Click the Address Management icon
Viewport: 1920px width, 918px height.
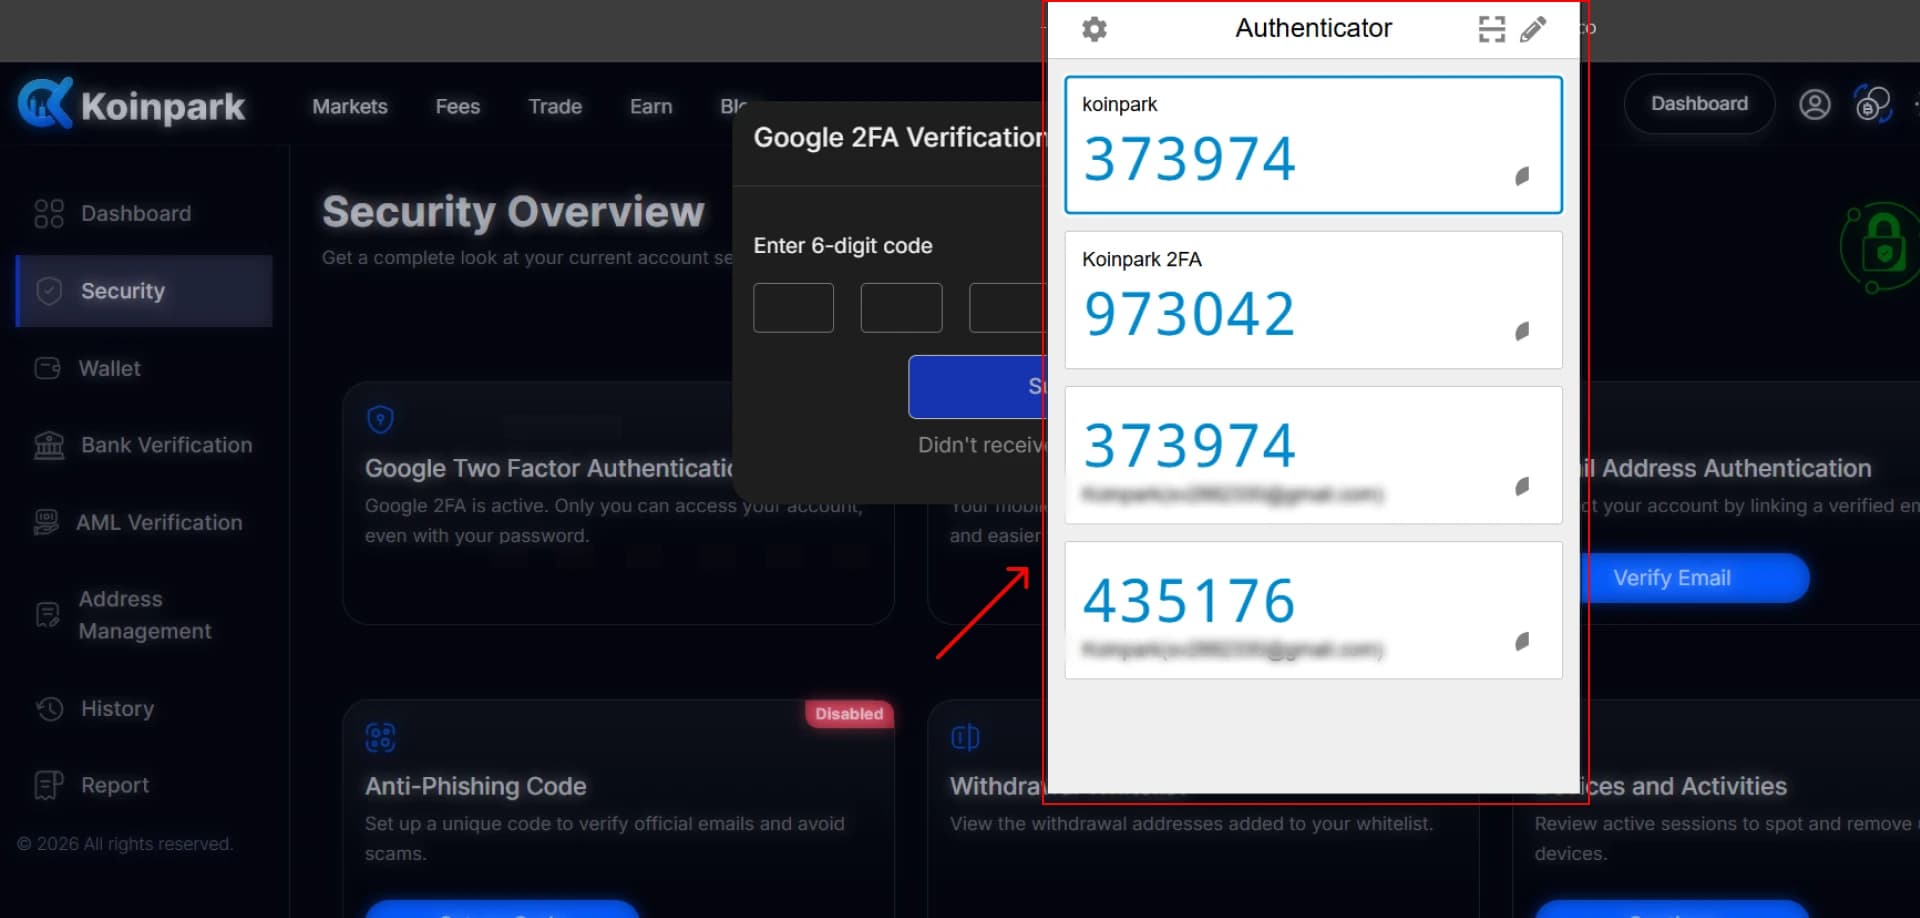tap(47, 614)
